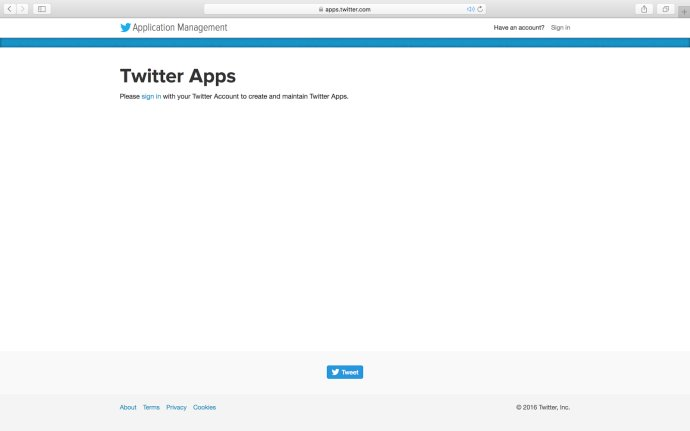Open the Privacy footer link

176,407
